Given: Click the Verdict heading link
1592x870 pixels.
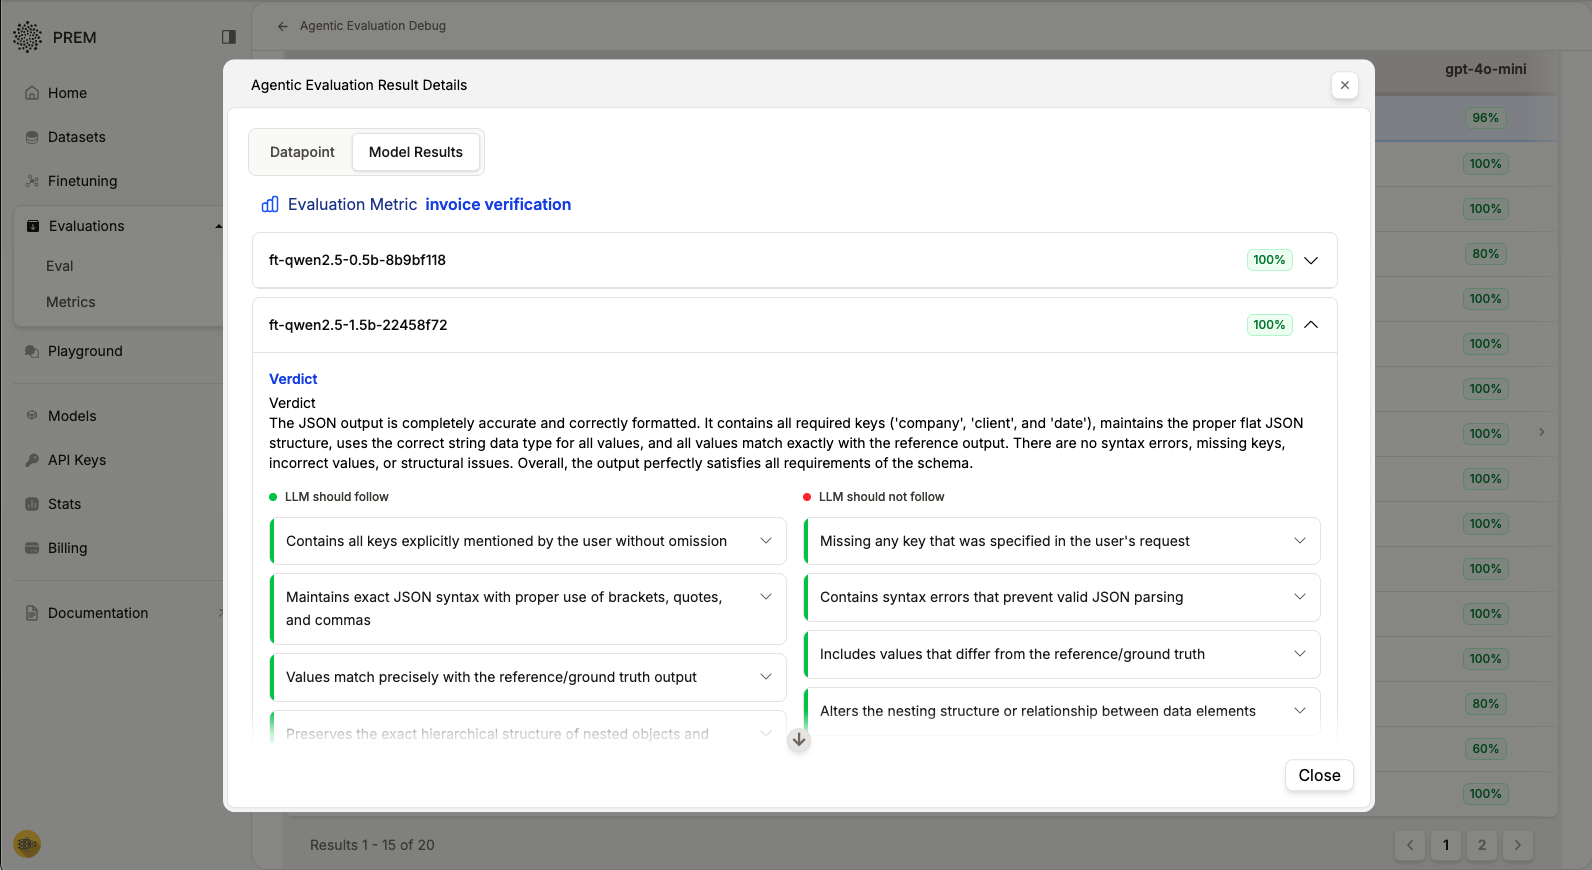Looking at the screenshot, I should pyautogui.click(x=293, y=379).
